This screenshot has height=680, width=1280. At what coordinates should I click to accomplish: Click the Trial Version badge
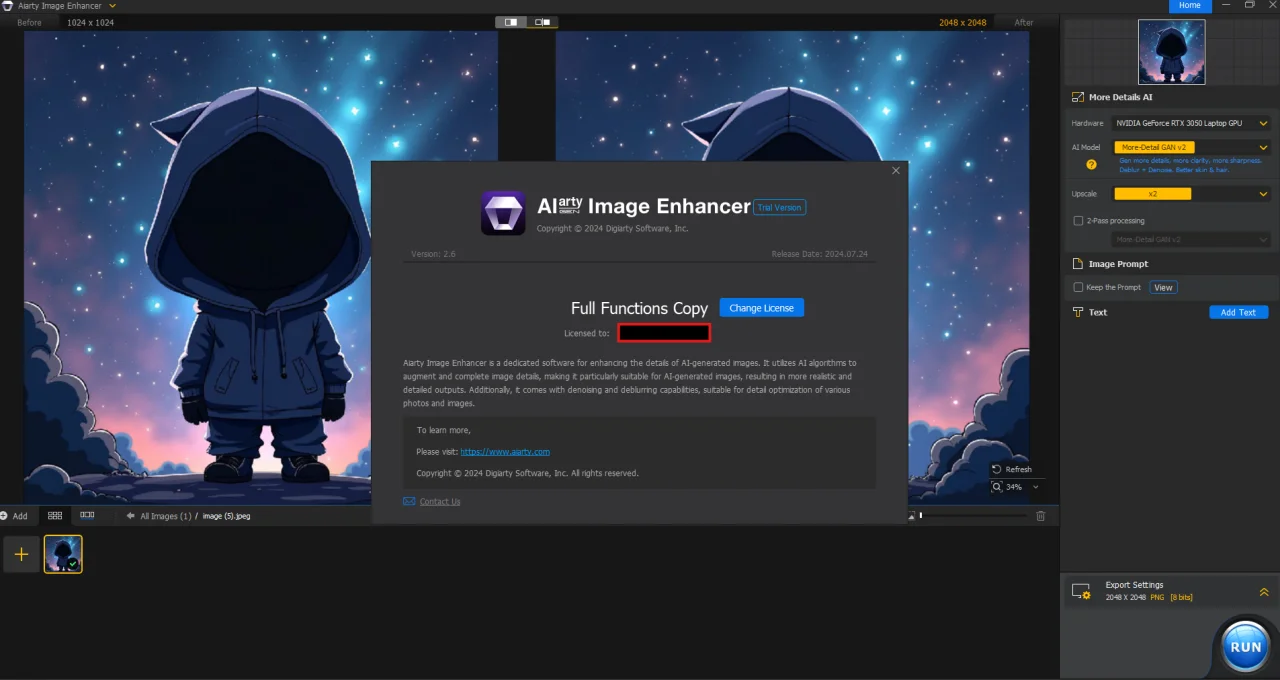[780, 207]
